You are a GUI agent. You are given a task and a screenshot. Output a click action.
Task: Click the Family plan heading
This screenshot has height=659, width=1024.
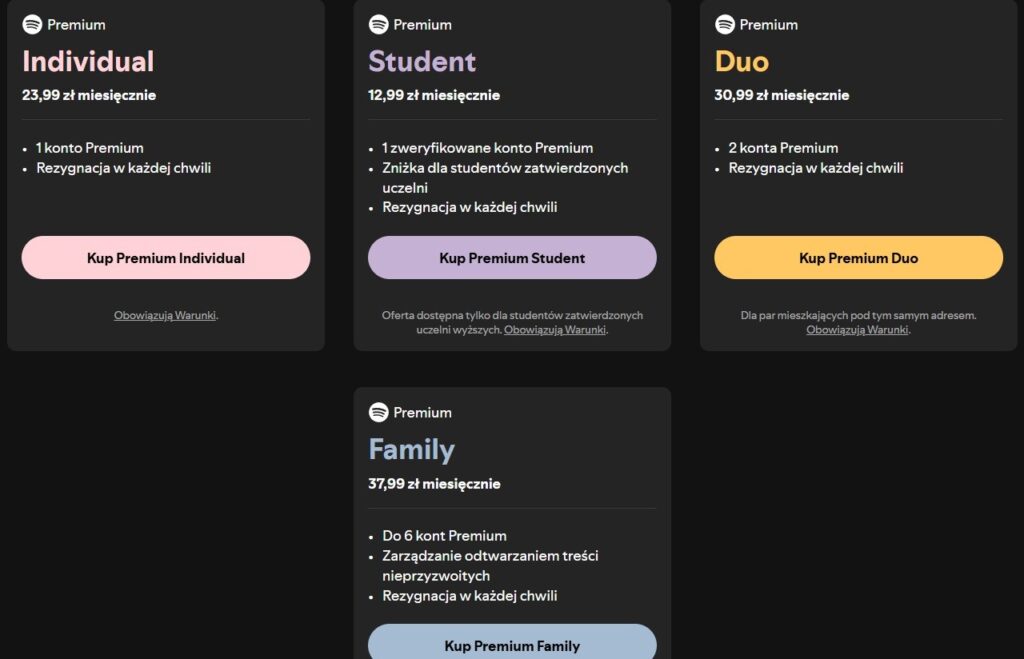[x=411, y=449]
